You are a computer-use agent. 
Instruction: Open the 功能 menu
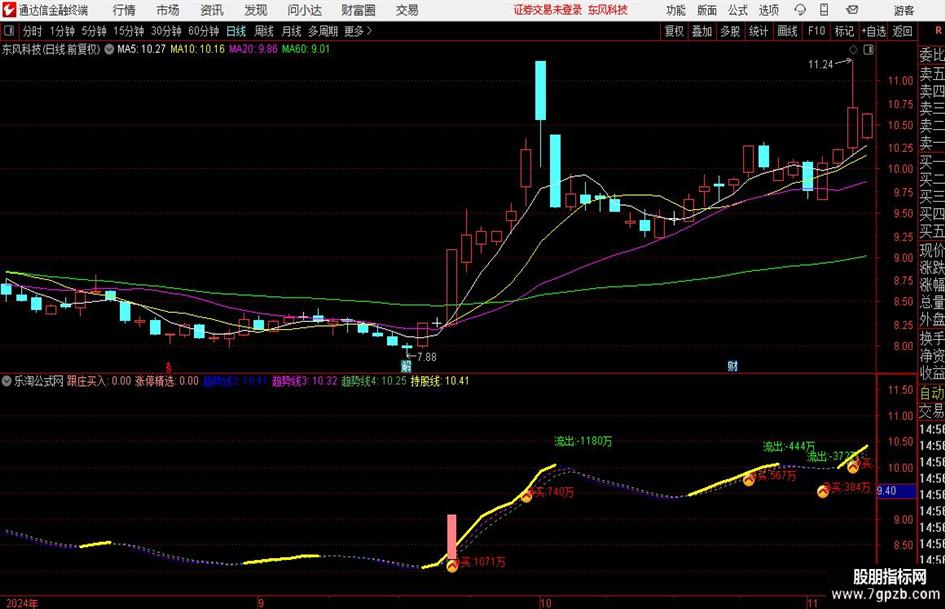[x=676, y=10]
